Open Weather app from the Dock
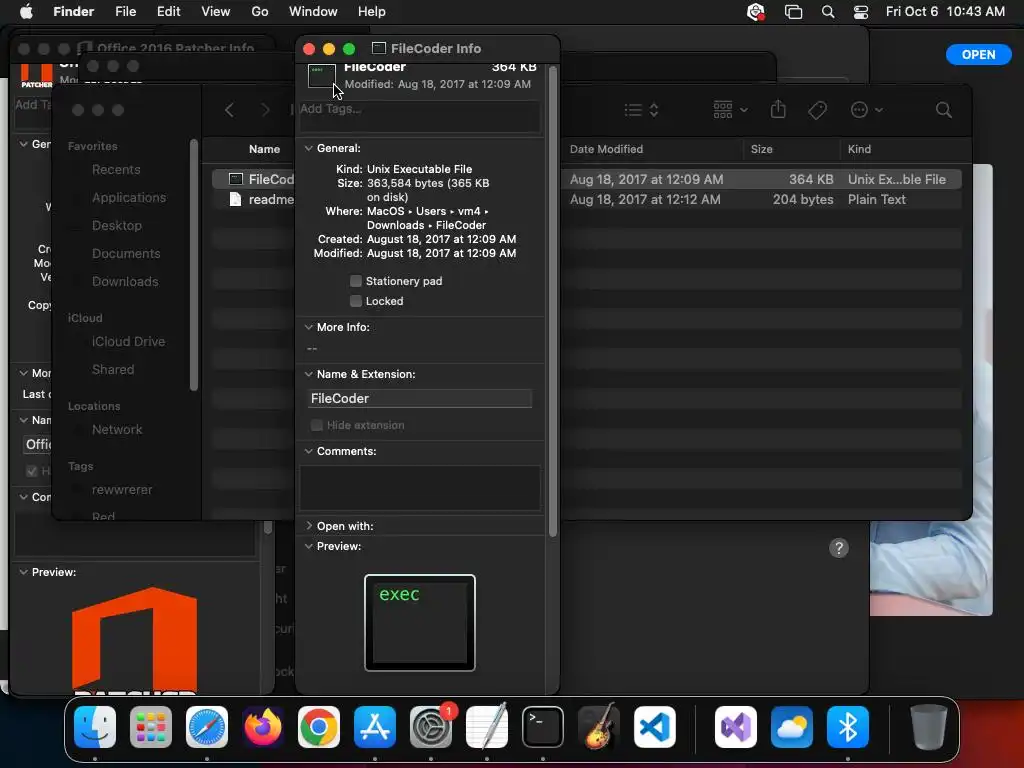This screenshot has width=1024, height=768. click(x=792, y=727)
